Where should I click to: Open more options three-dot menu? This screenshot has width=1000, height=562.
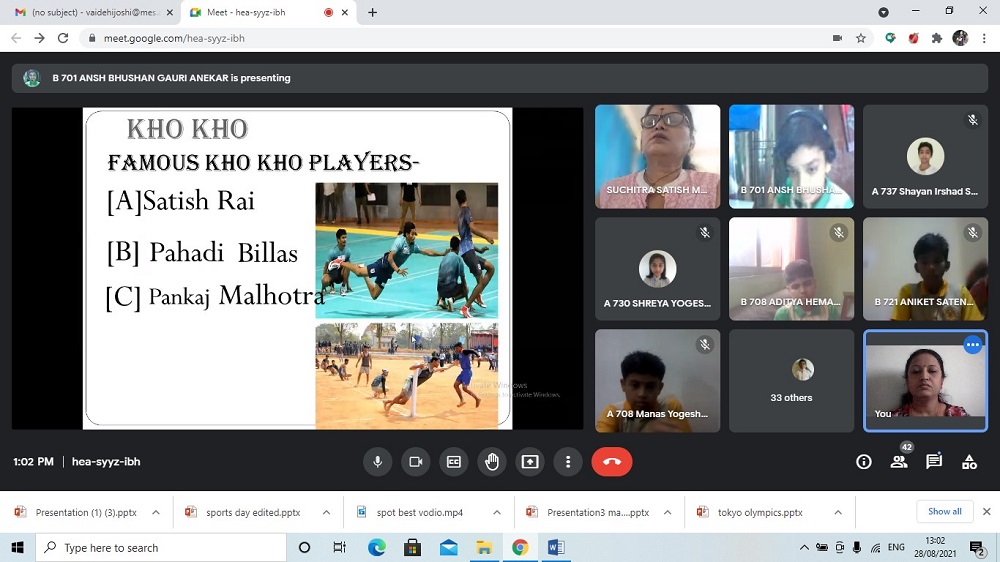pyautogui.click(x=568, y=461)
